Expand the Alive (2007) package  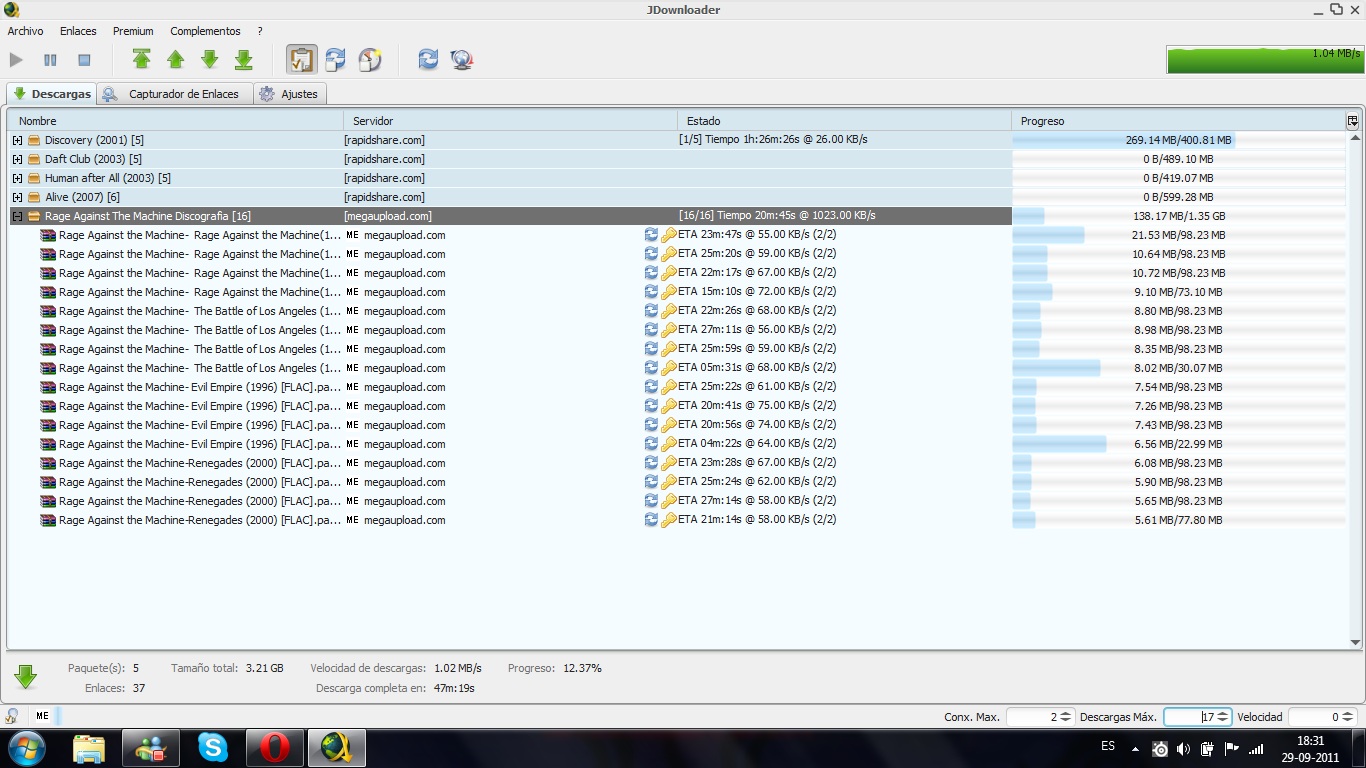[x=17, y=198]
